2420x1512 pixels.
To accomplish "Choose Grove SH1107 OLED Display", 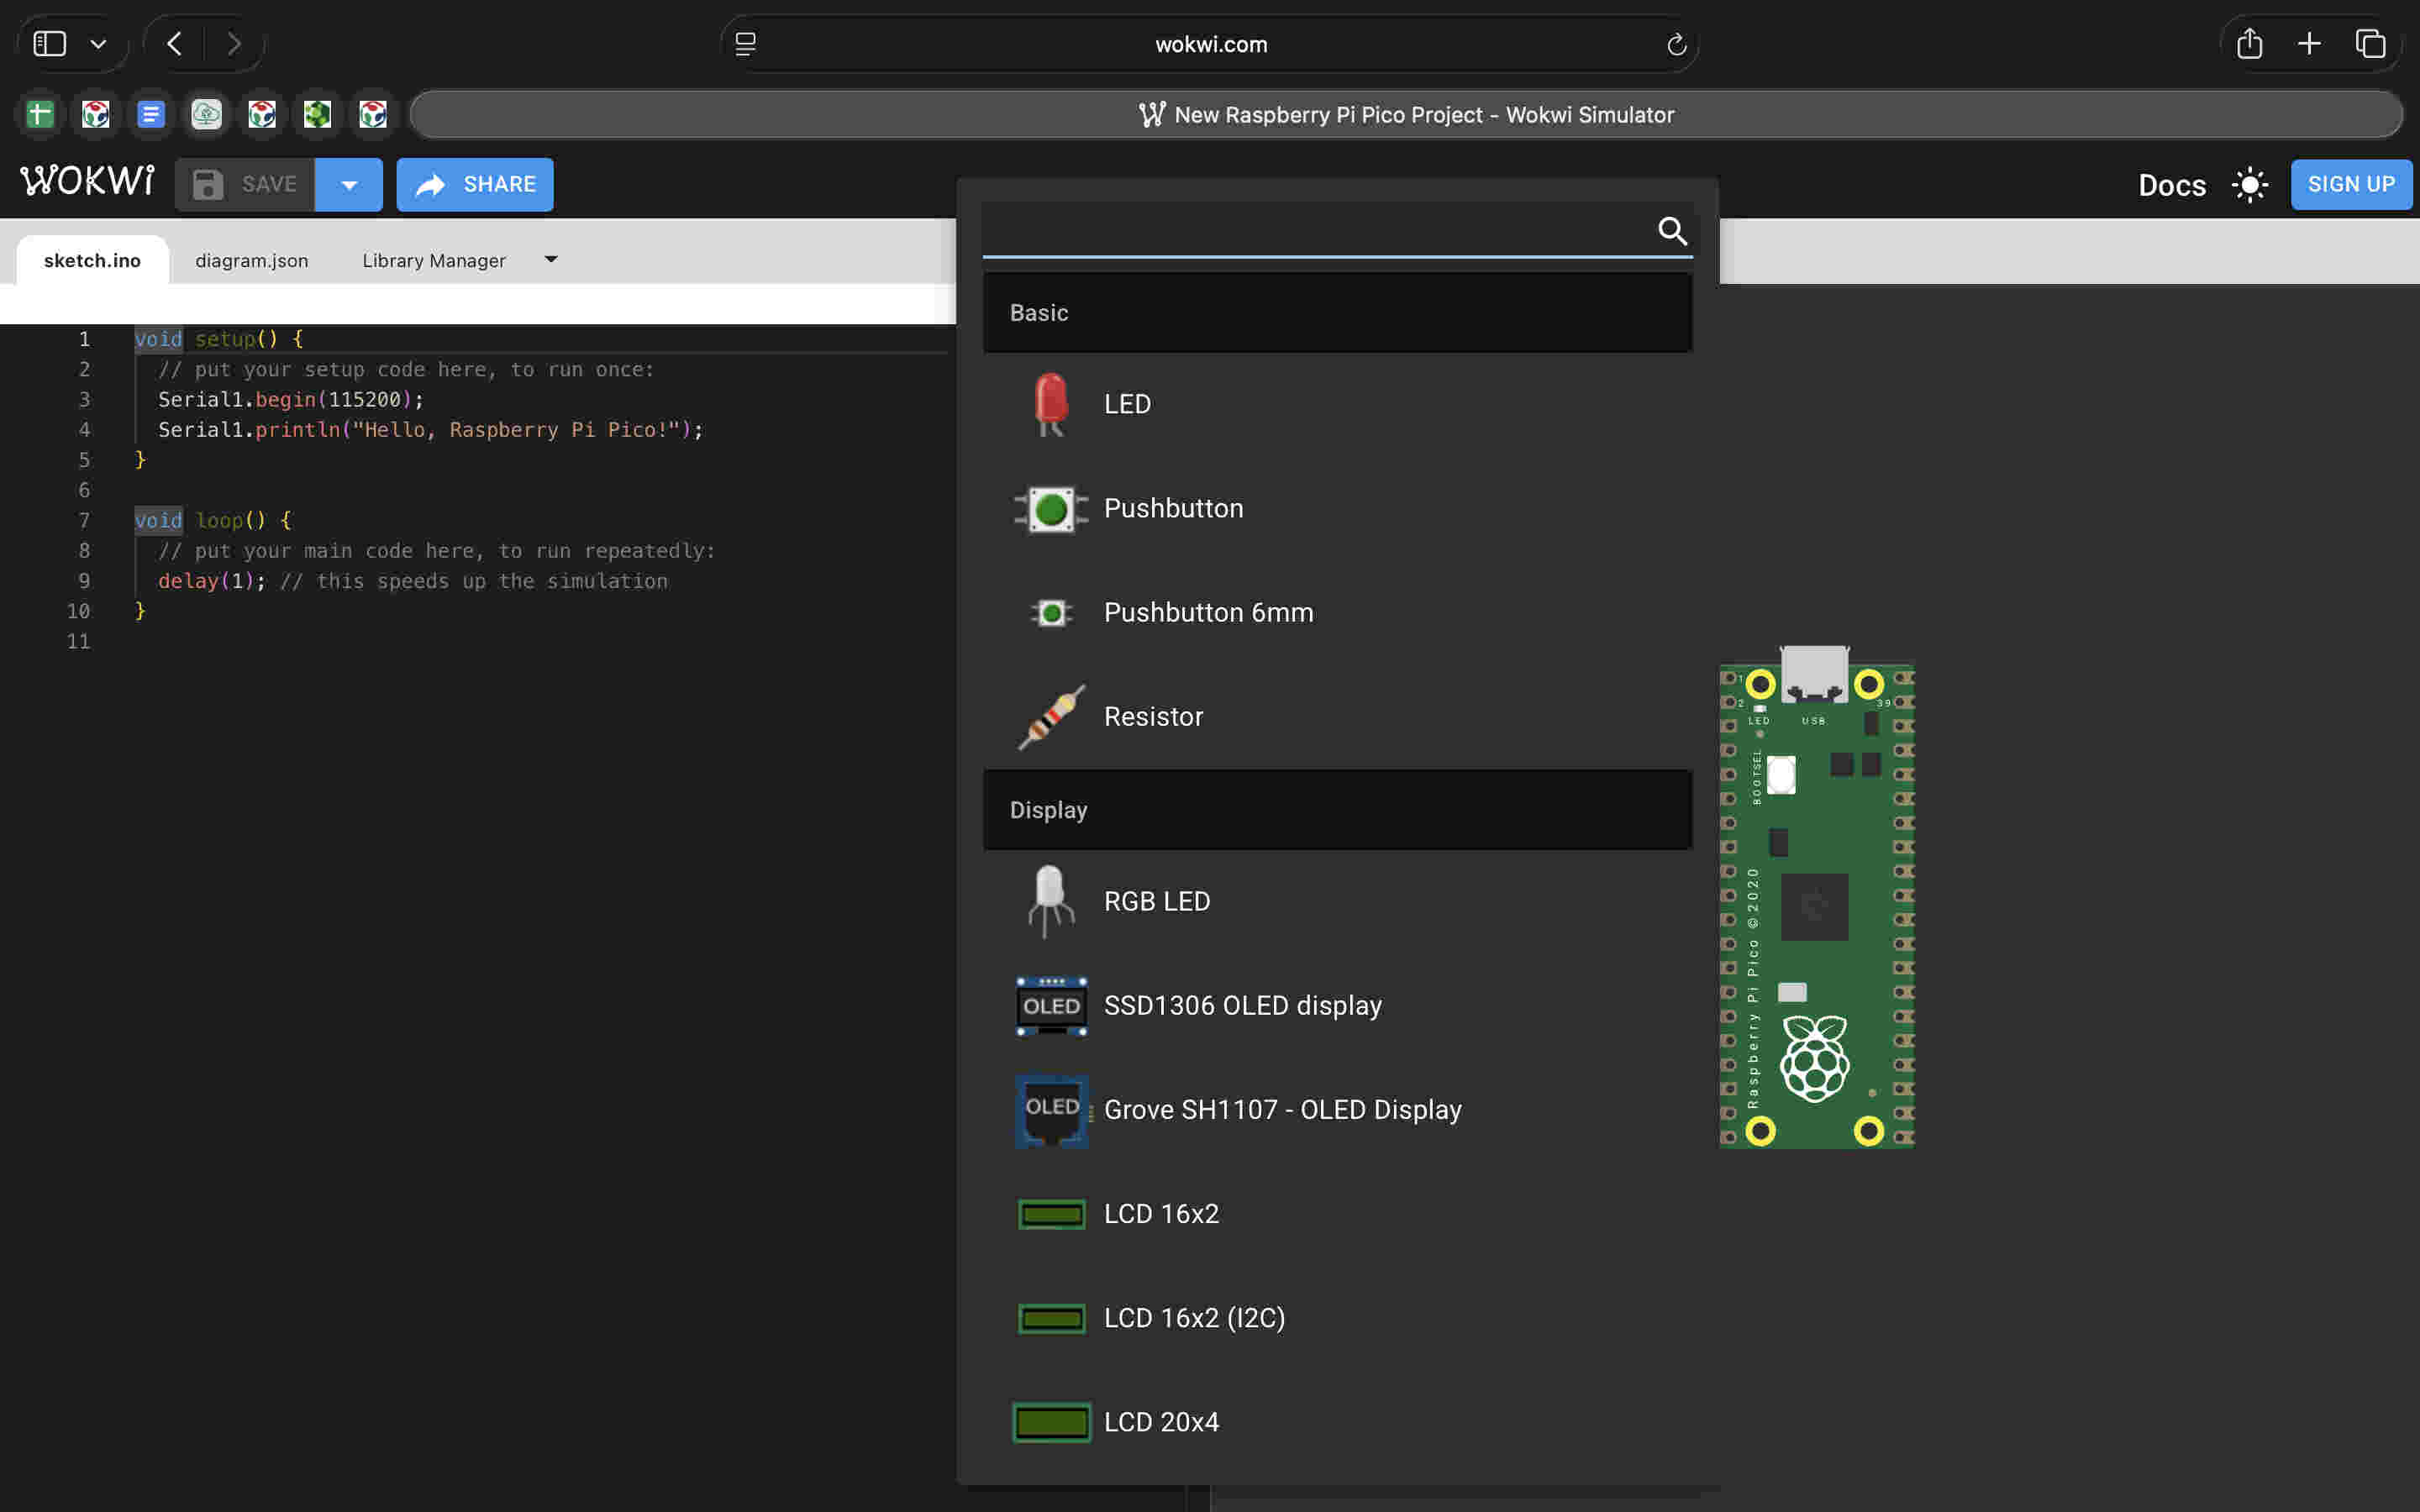I will (x=1281, y=1109).
